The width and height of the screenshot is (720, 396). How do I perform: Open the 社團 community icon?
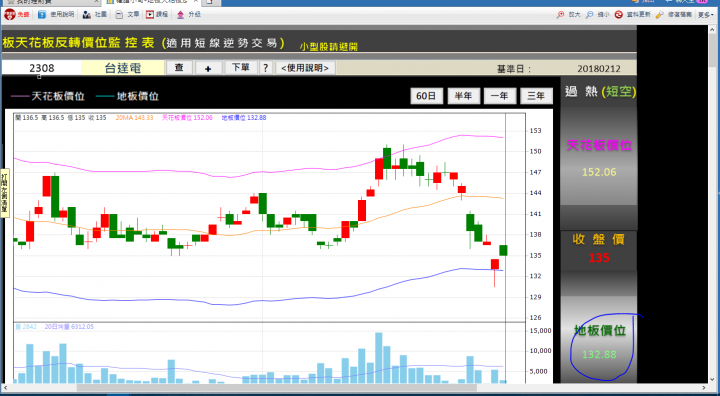tap(86, 15)
